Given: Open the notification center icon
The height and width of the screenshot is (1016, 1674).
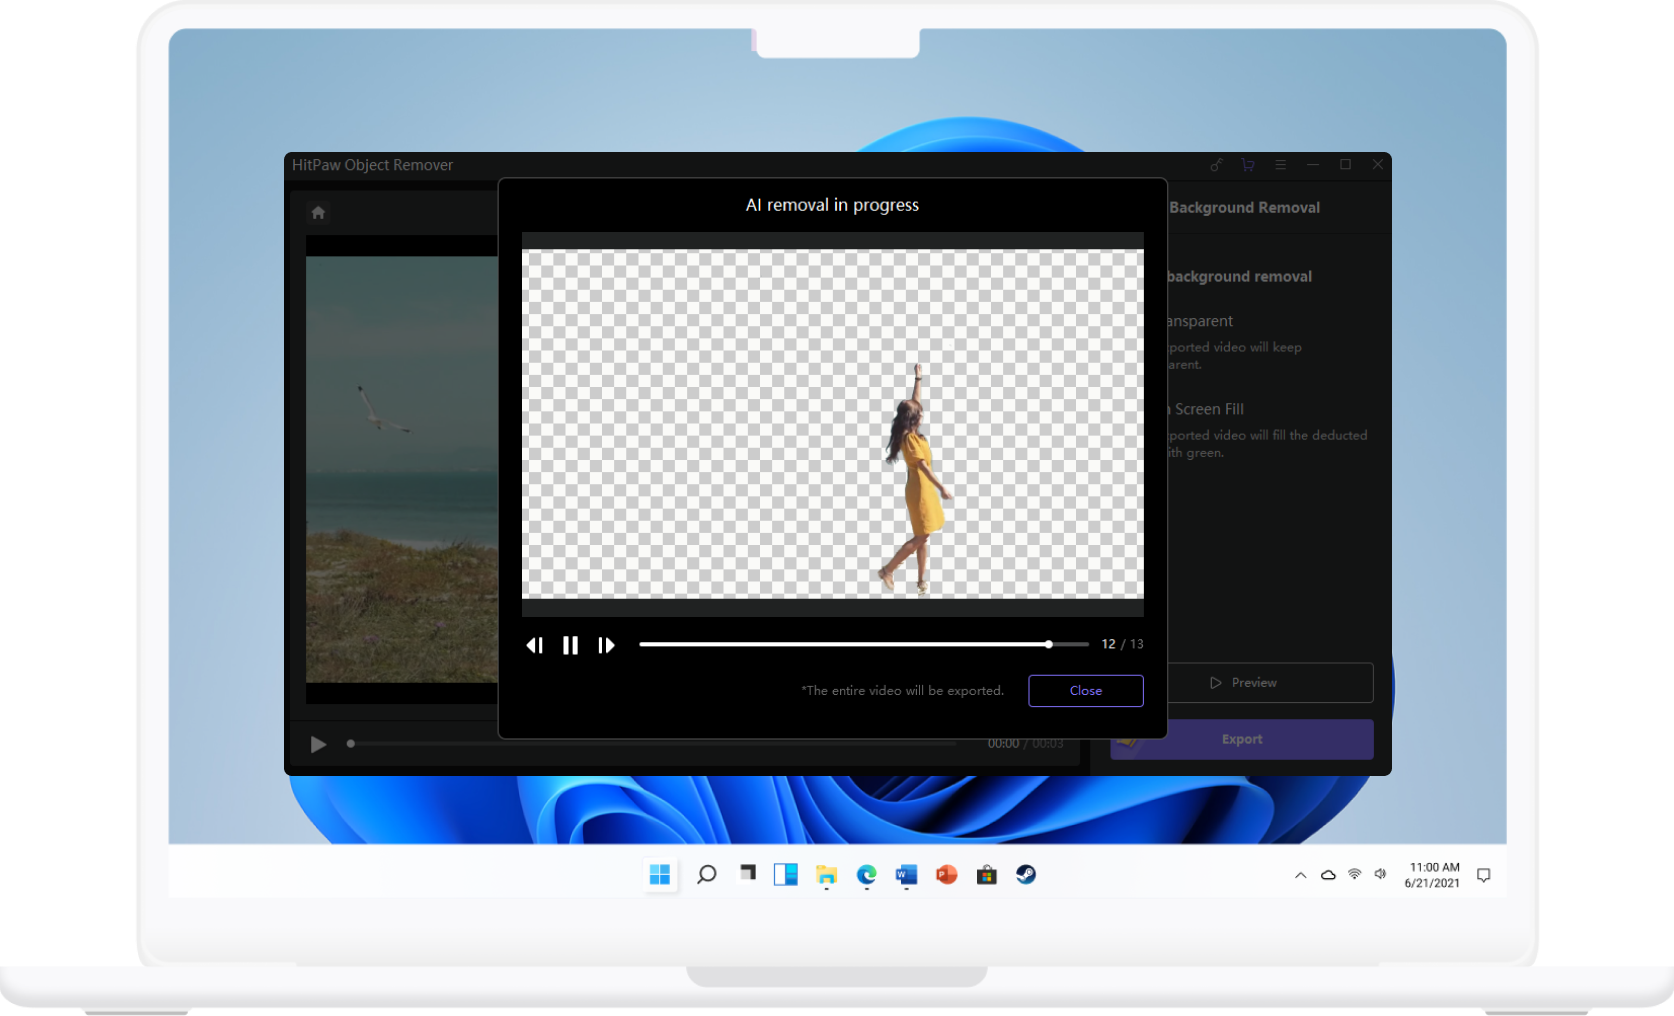Looking at the screenshot, I should [1484, 875].
